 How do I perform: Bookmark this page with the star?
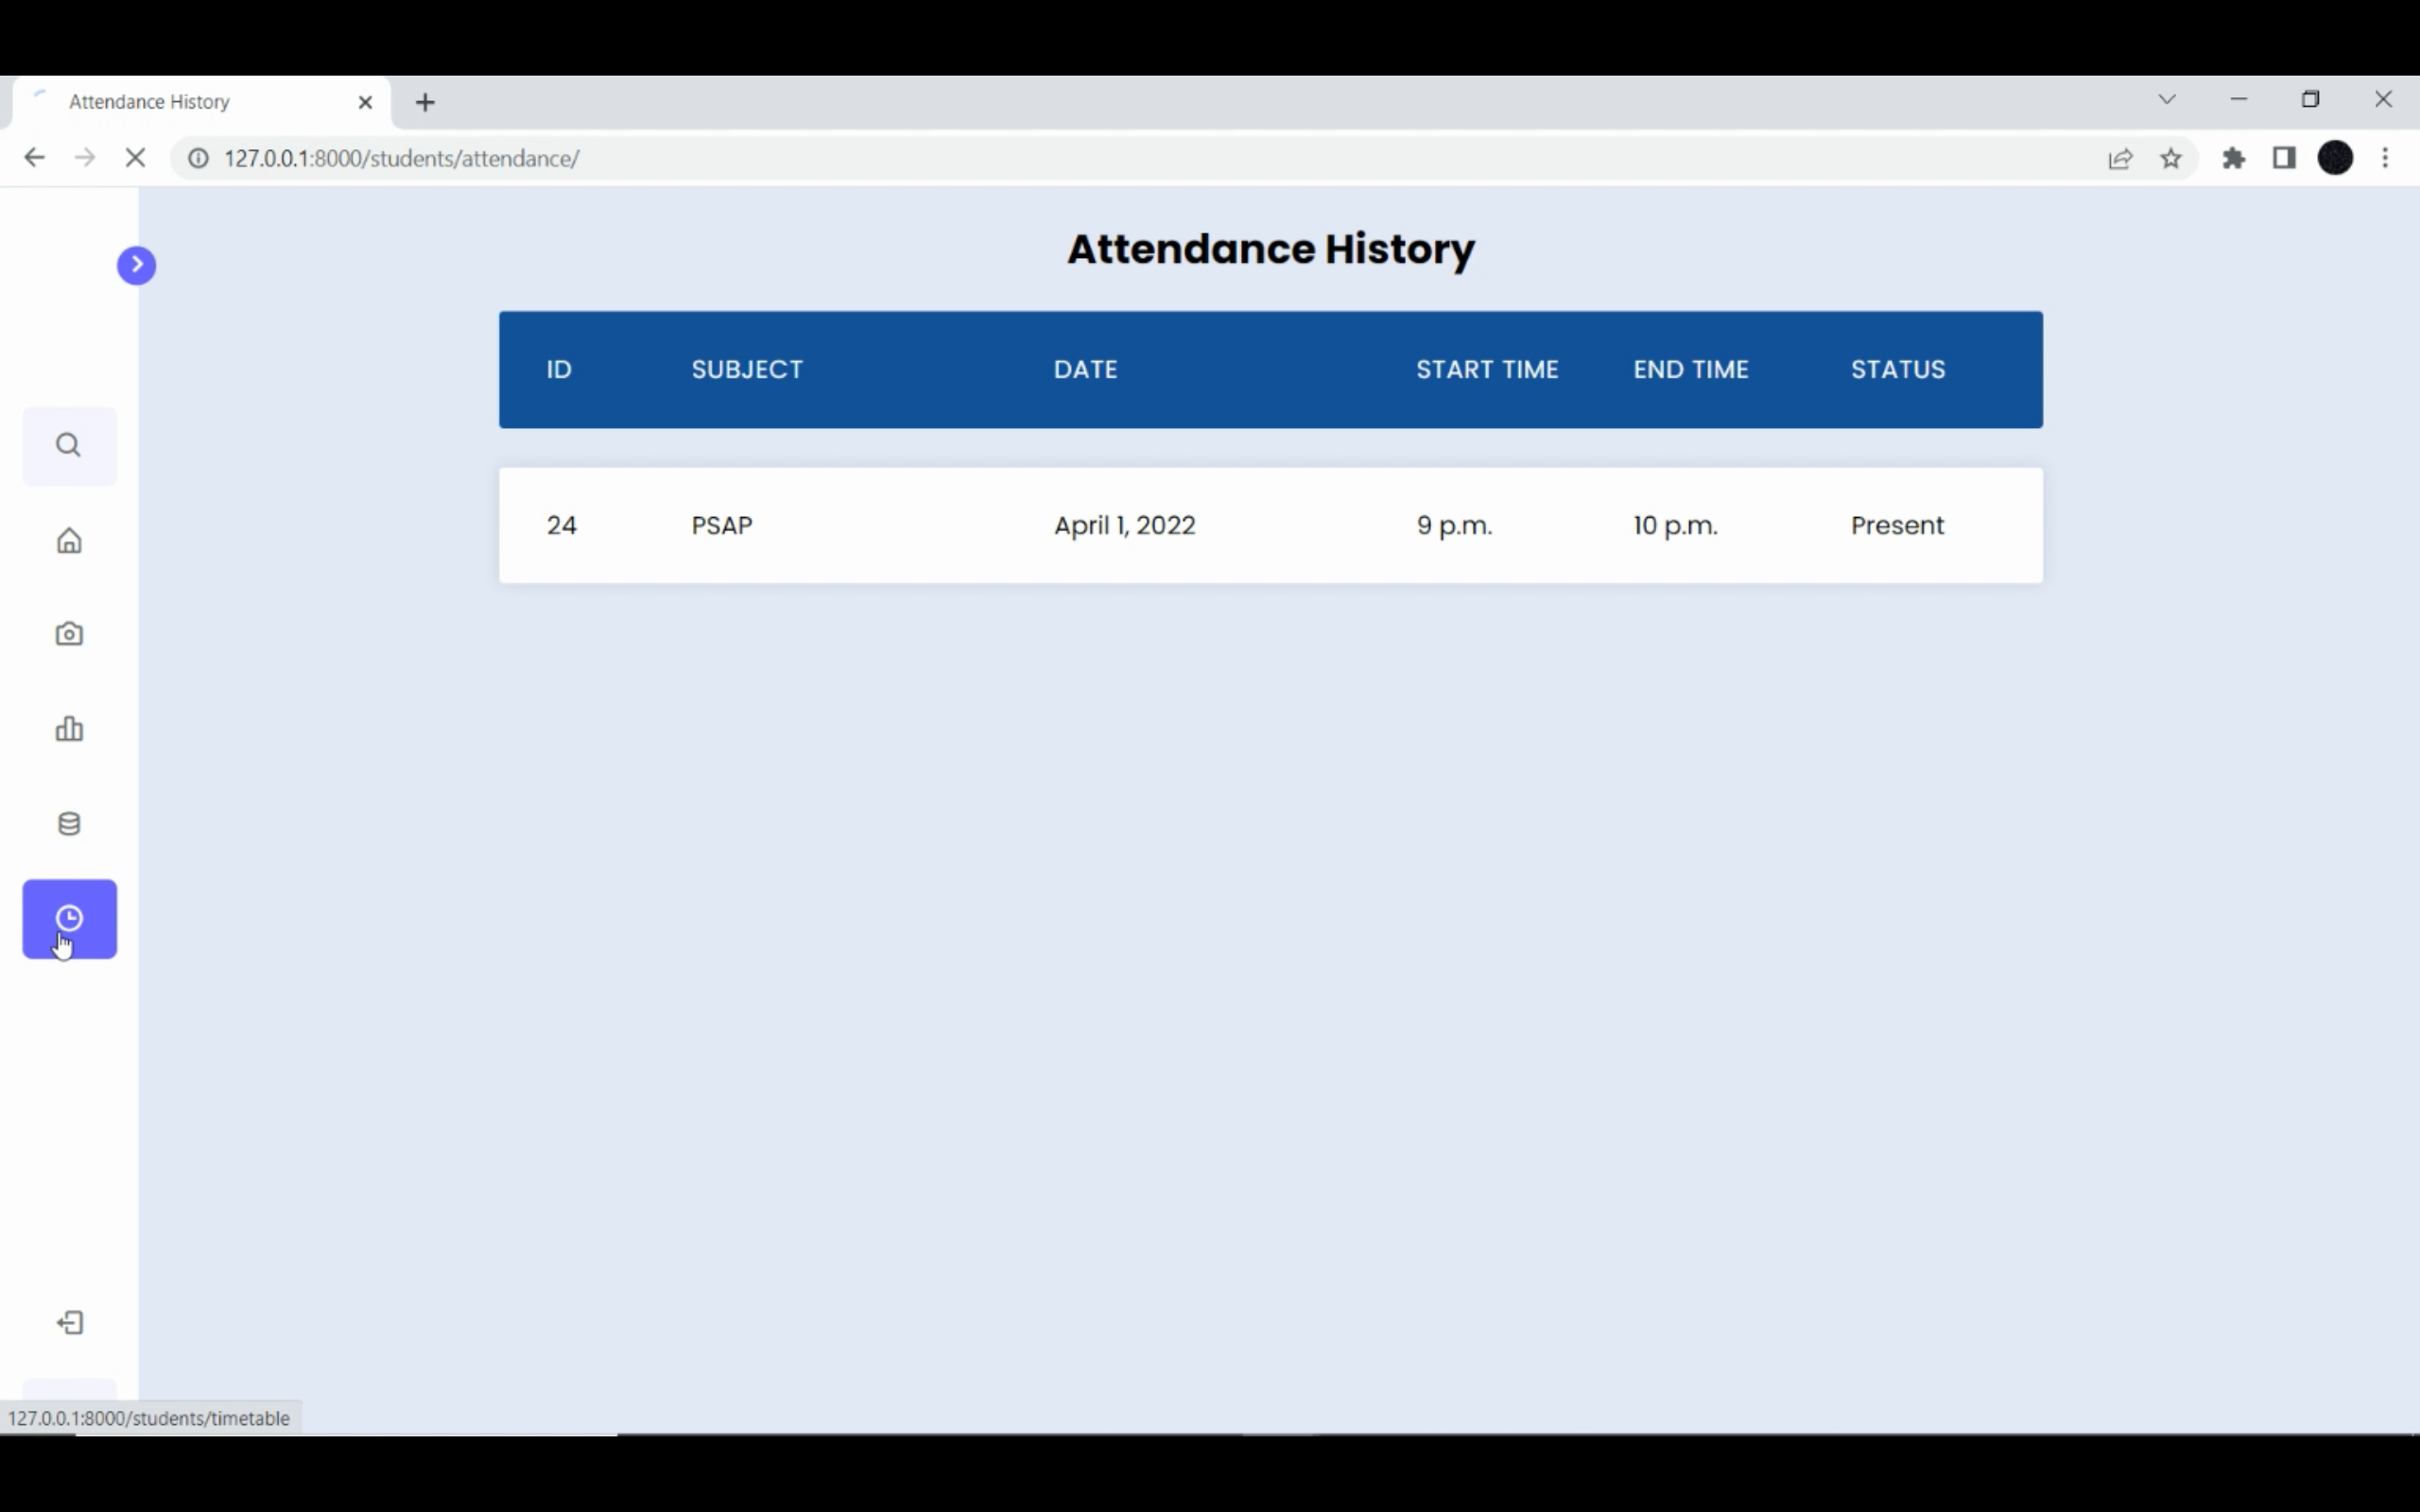2171,158
